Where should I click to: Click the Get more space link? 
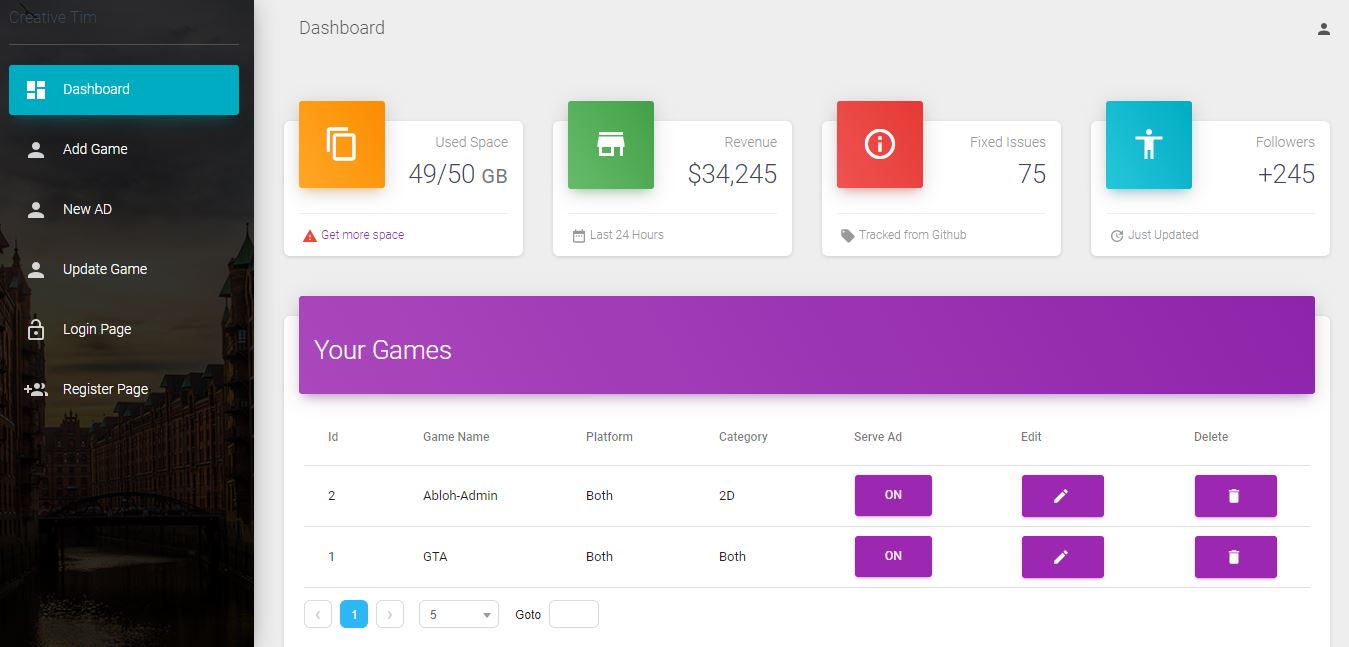(x=362, y=235)
